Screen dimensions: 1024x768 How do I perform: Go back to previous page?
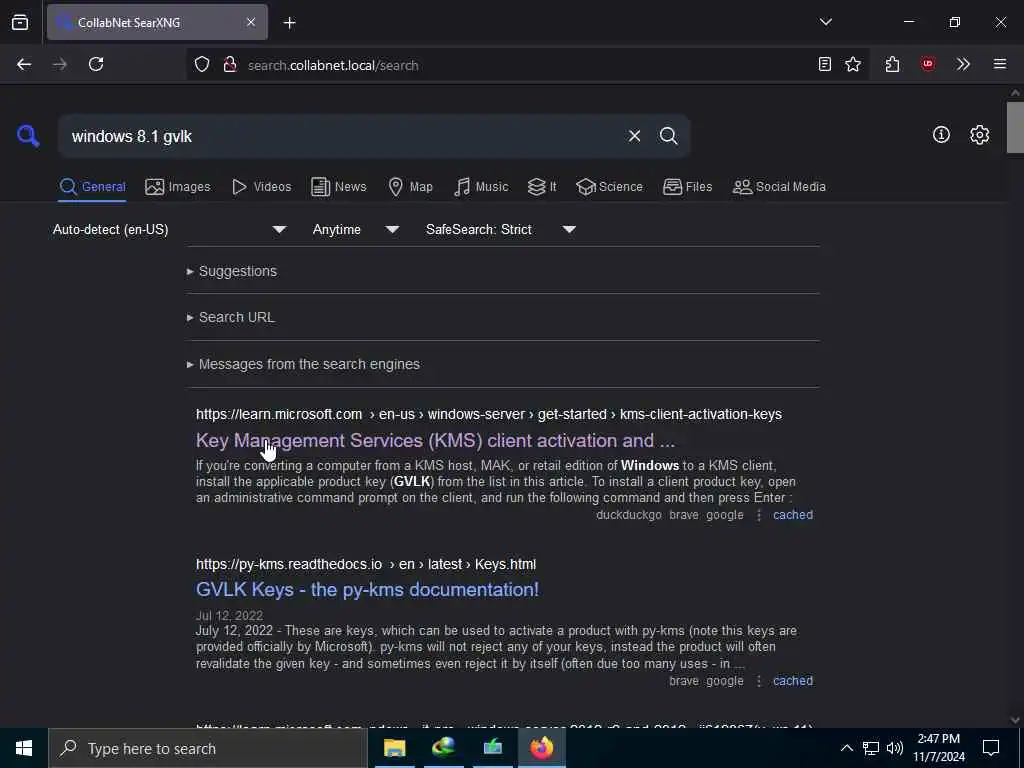click(24, 64)
